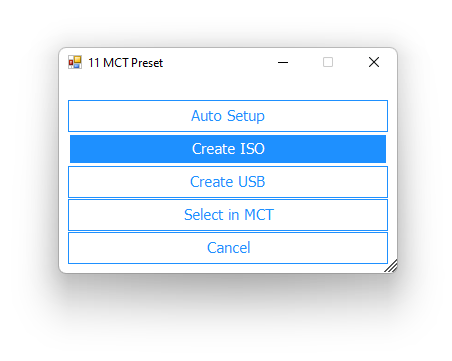Choose the Auto Setup option

click(x=228, y=116)
